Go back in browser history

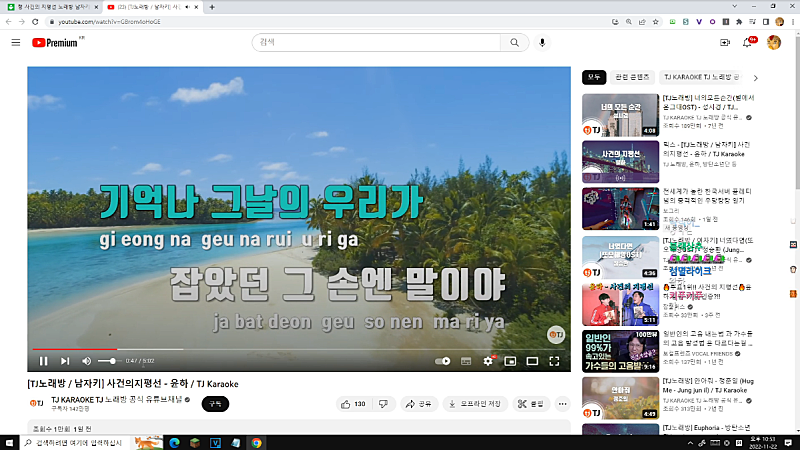click(8, 22)
